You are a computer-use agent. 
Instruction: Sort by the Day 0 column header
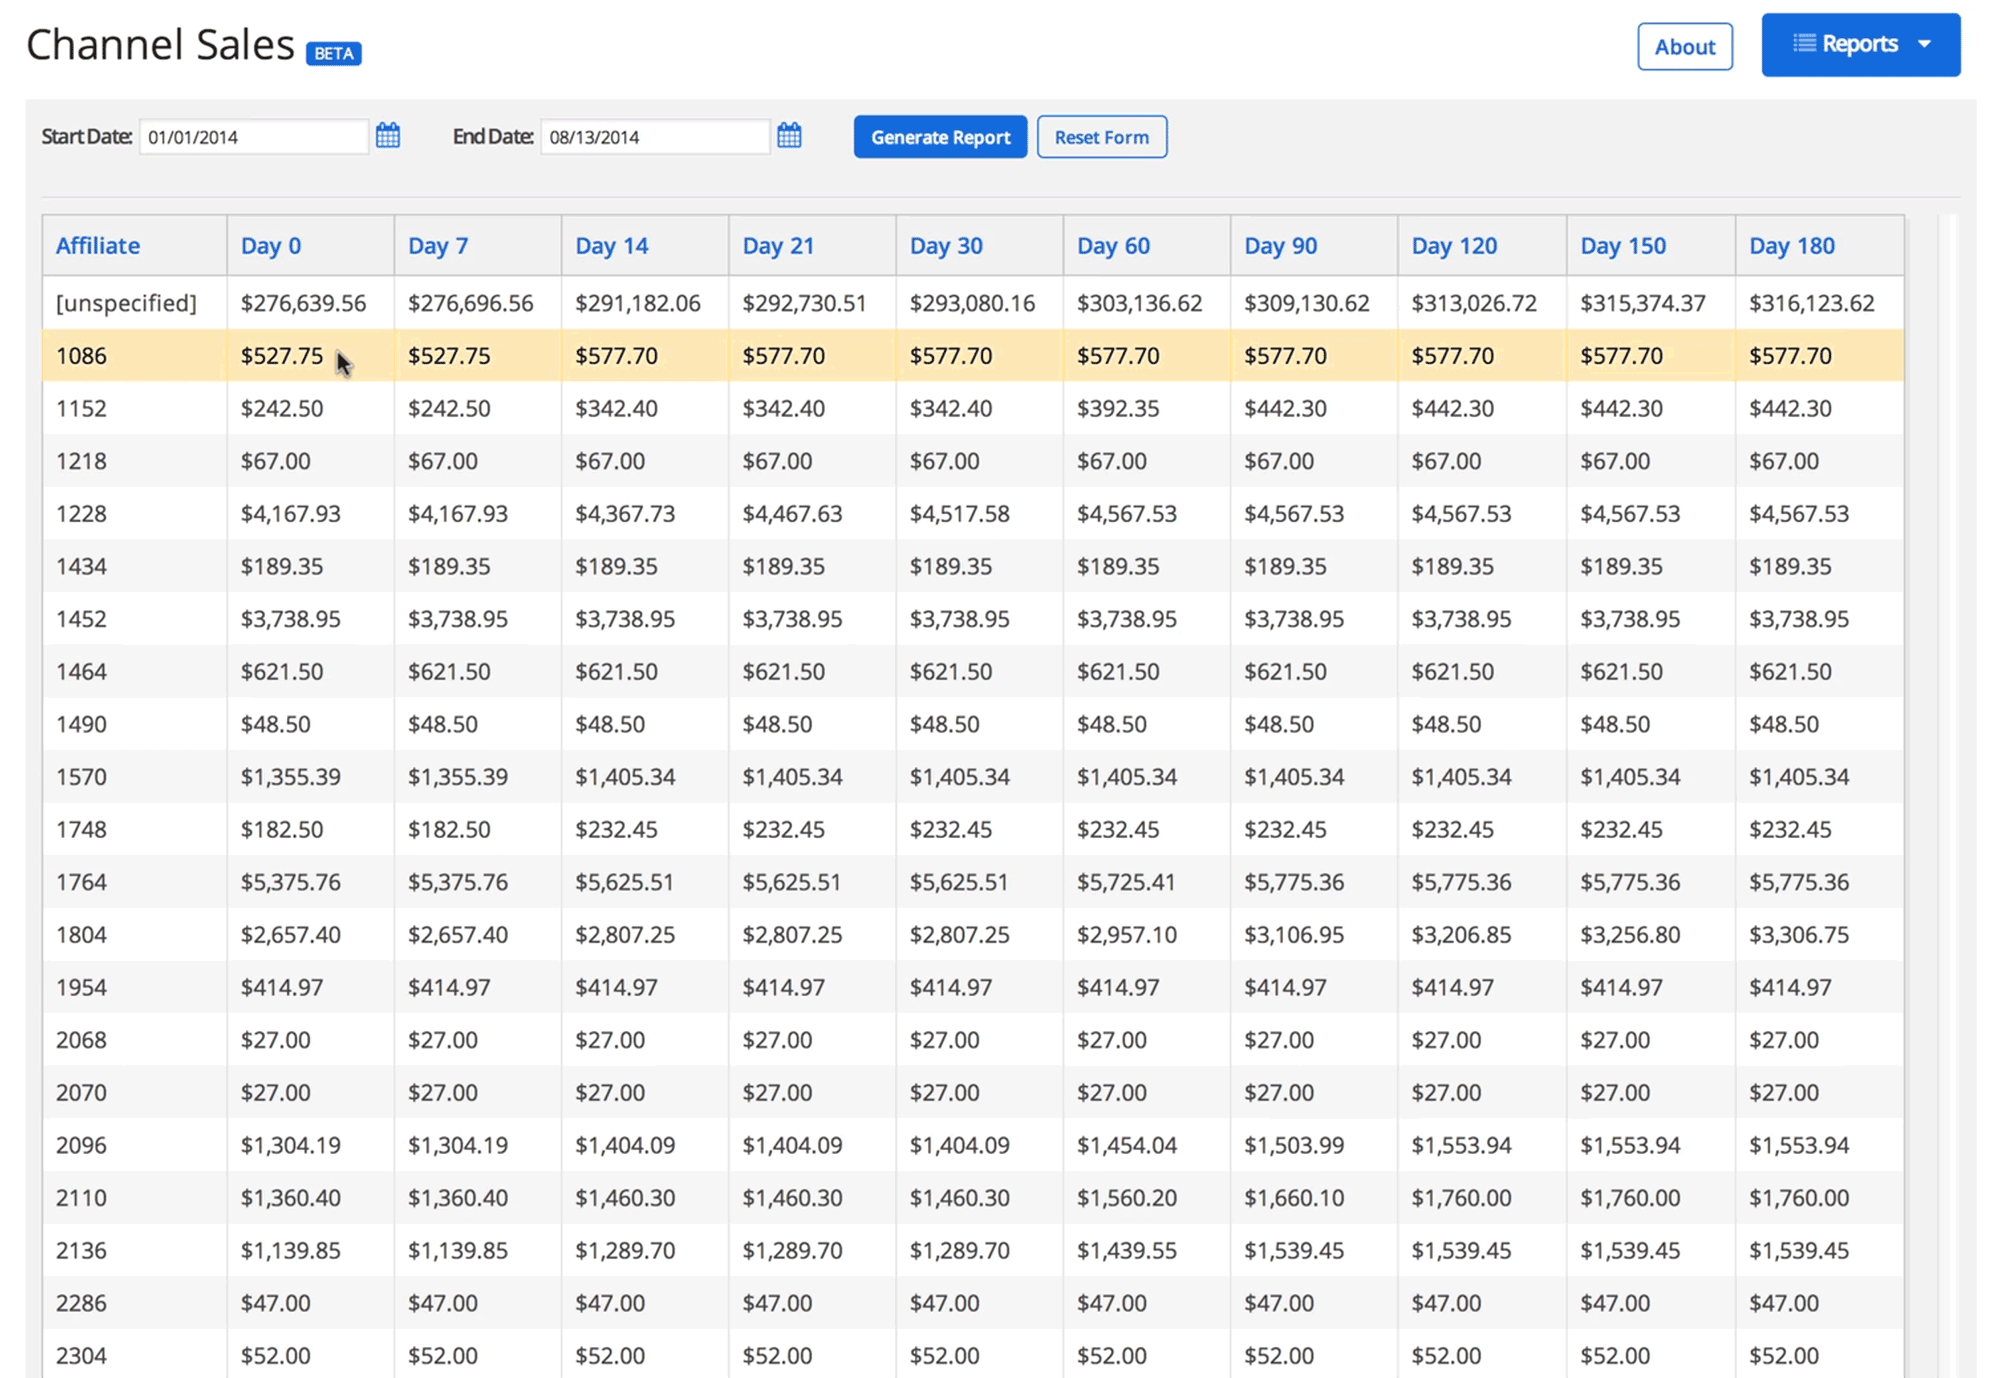(x=271, y=245)
